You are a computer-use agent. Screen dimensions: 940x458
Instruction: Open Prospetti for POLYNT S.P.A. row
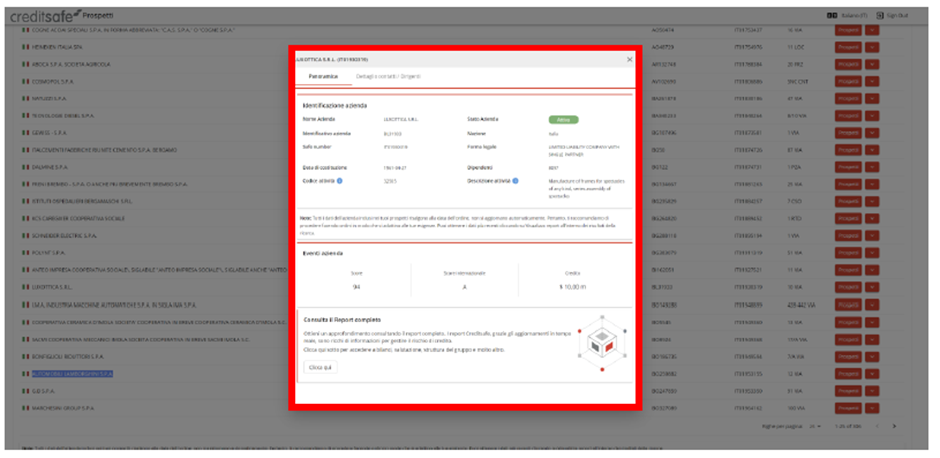[848, 253]
